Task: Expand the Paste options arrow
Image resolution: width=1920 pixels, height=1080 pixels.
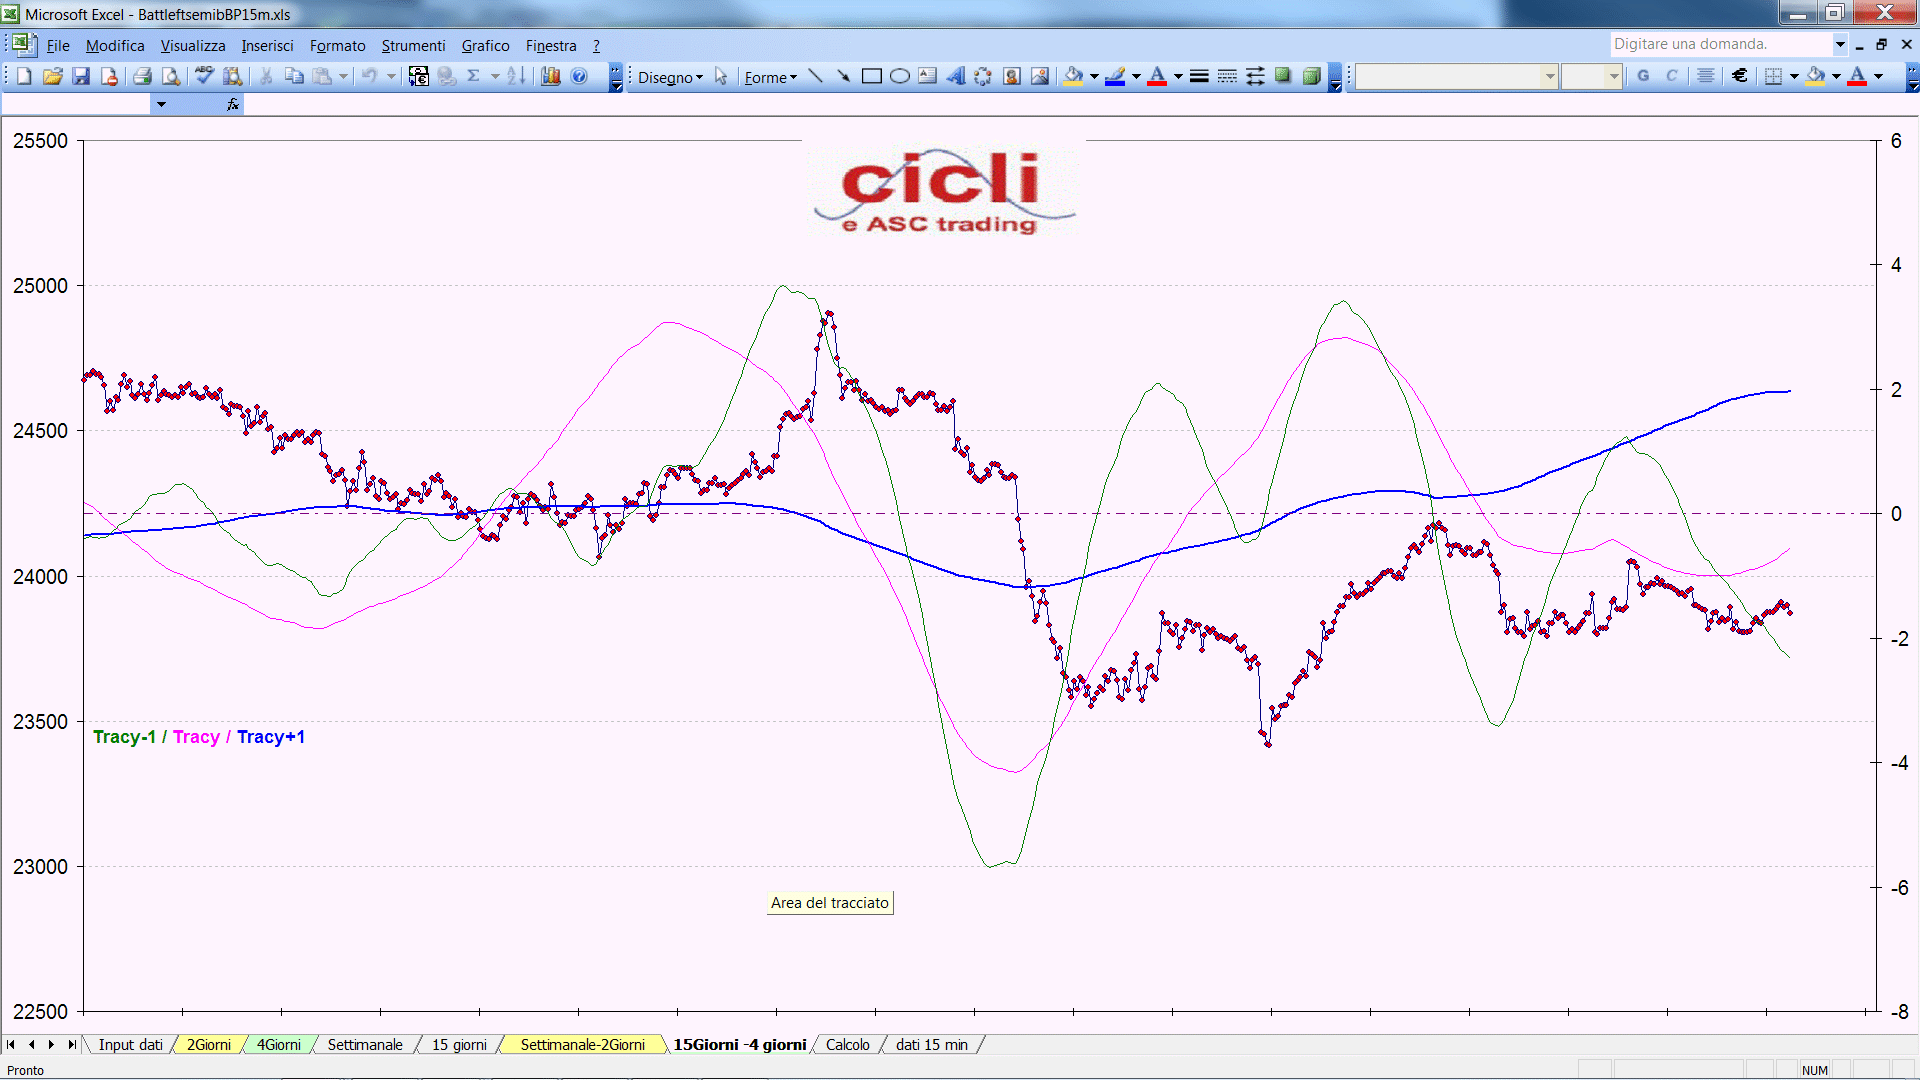Action: click(343, 76)
